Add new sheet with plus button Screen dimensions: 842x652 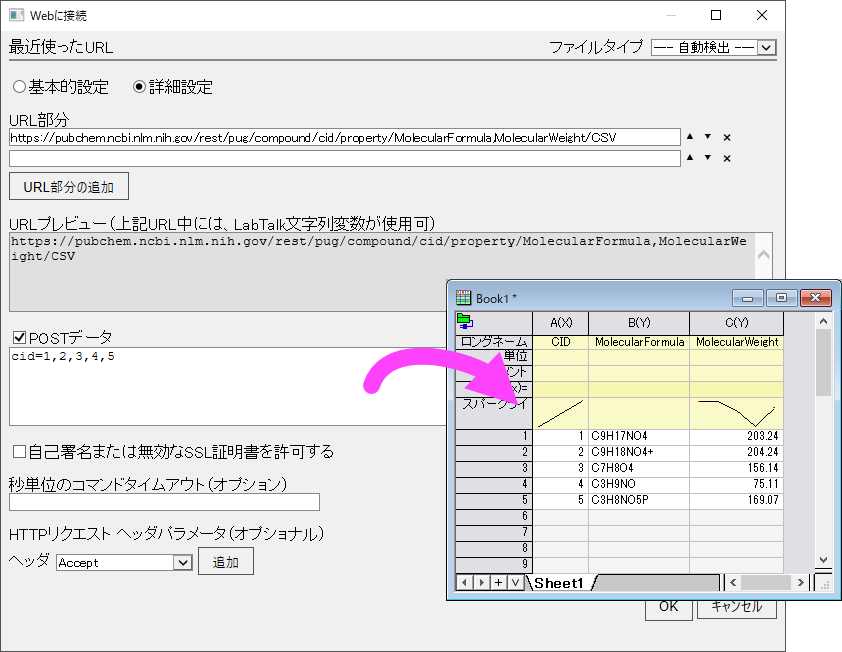499,582
